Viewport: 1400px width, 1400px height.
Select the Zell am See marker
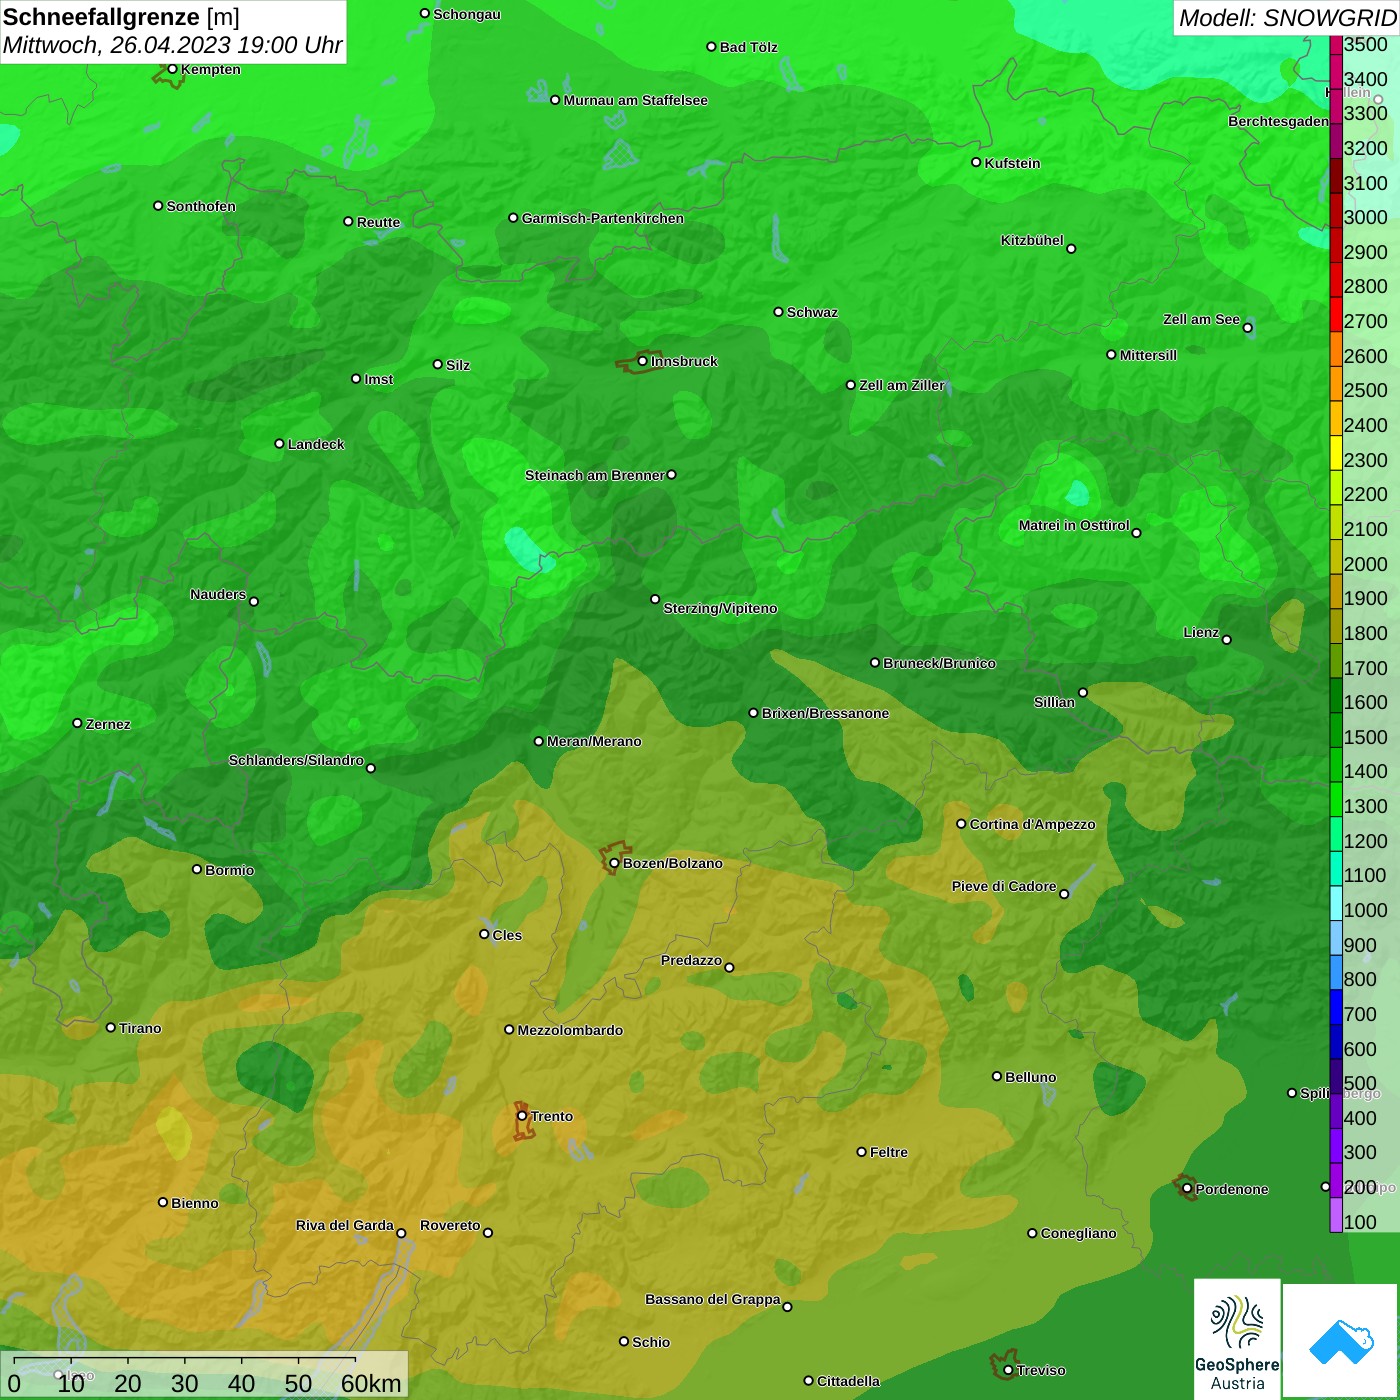[1247, 328]
